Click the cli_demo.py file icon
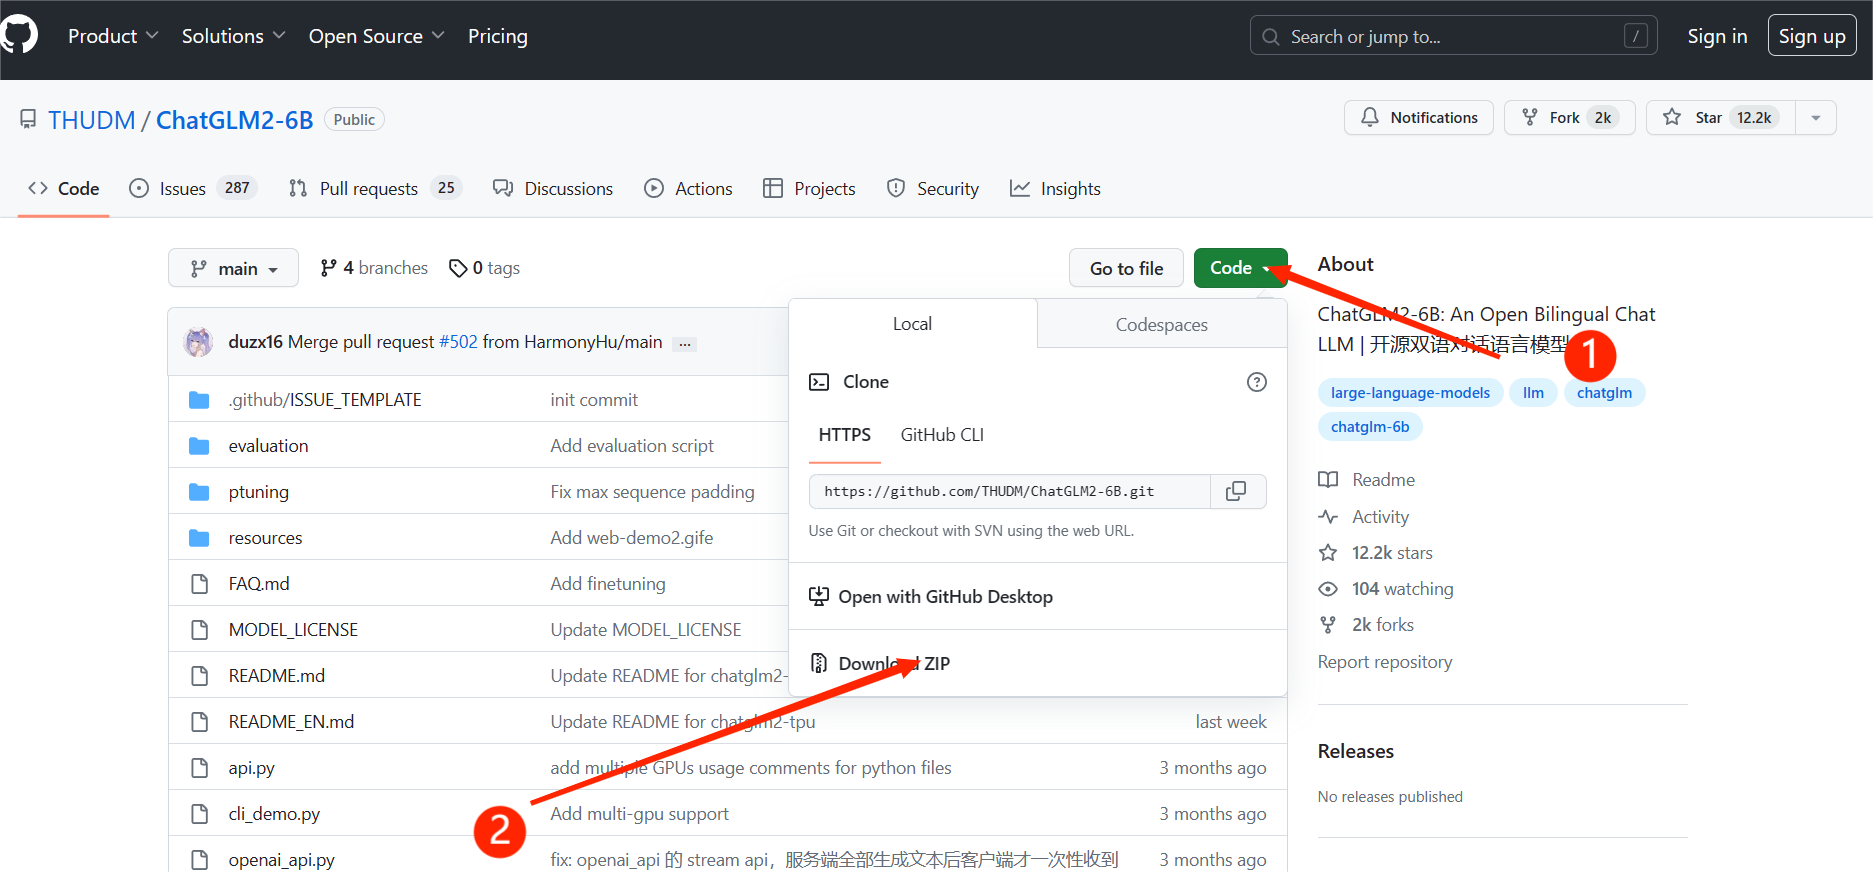Viewport: 1873px width, 872px height. pyautogui.click(x=199, y=814)
